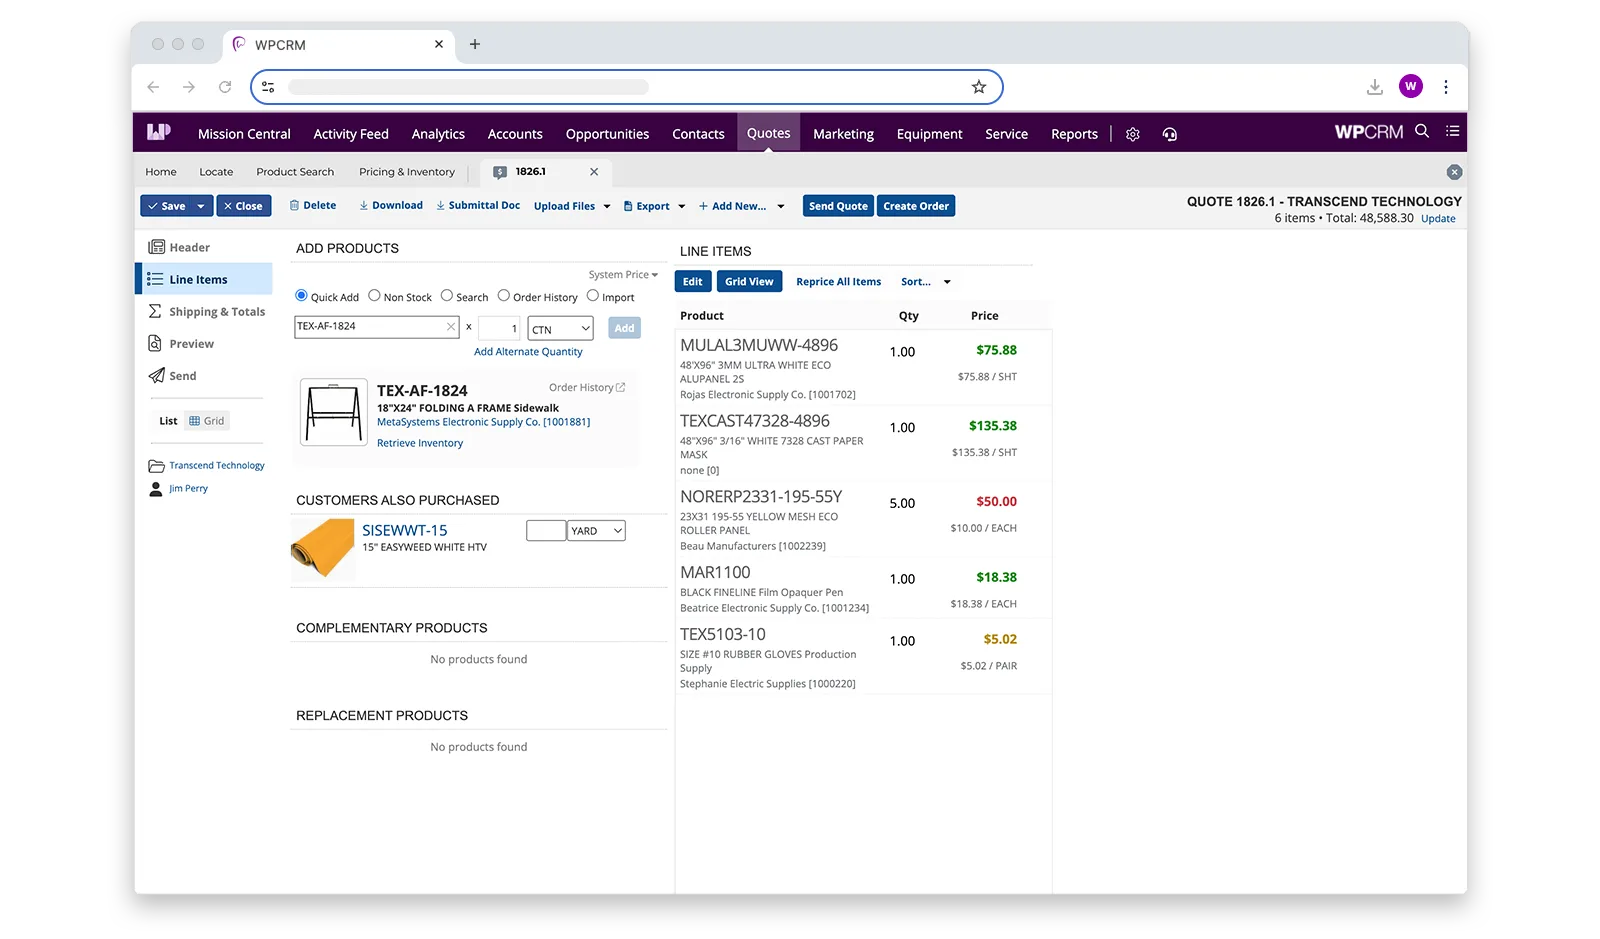
Task: Open the browser three-dot menu
Action: 1446,87
